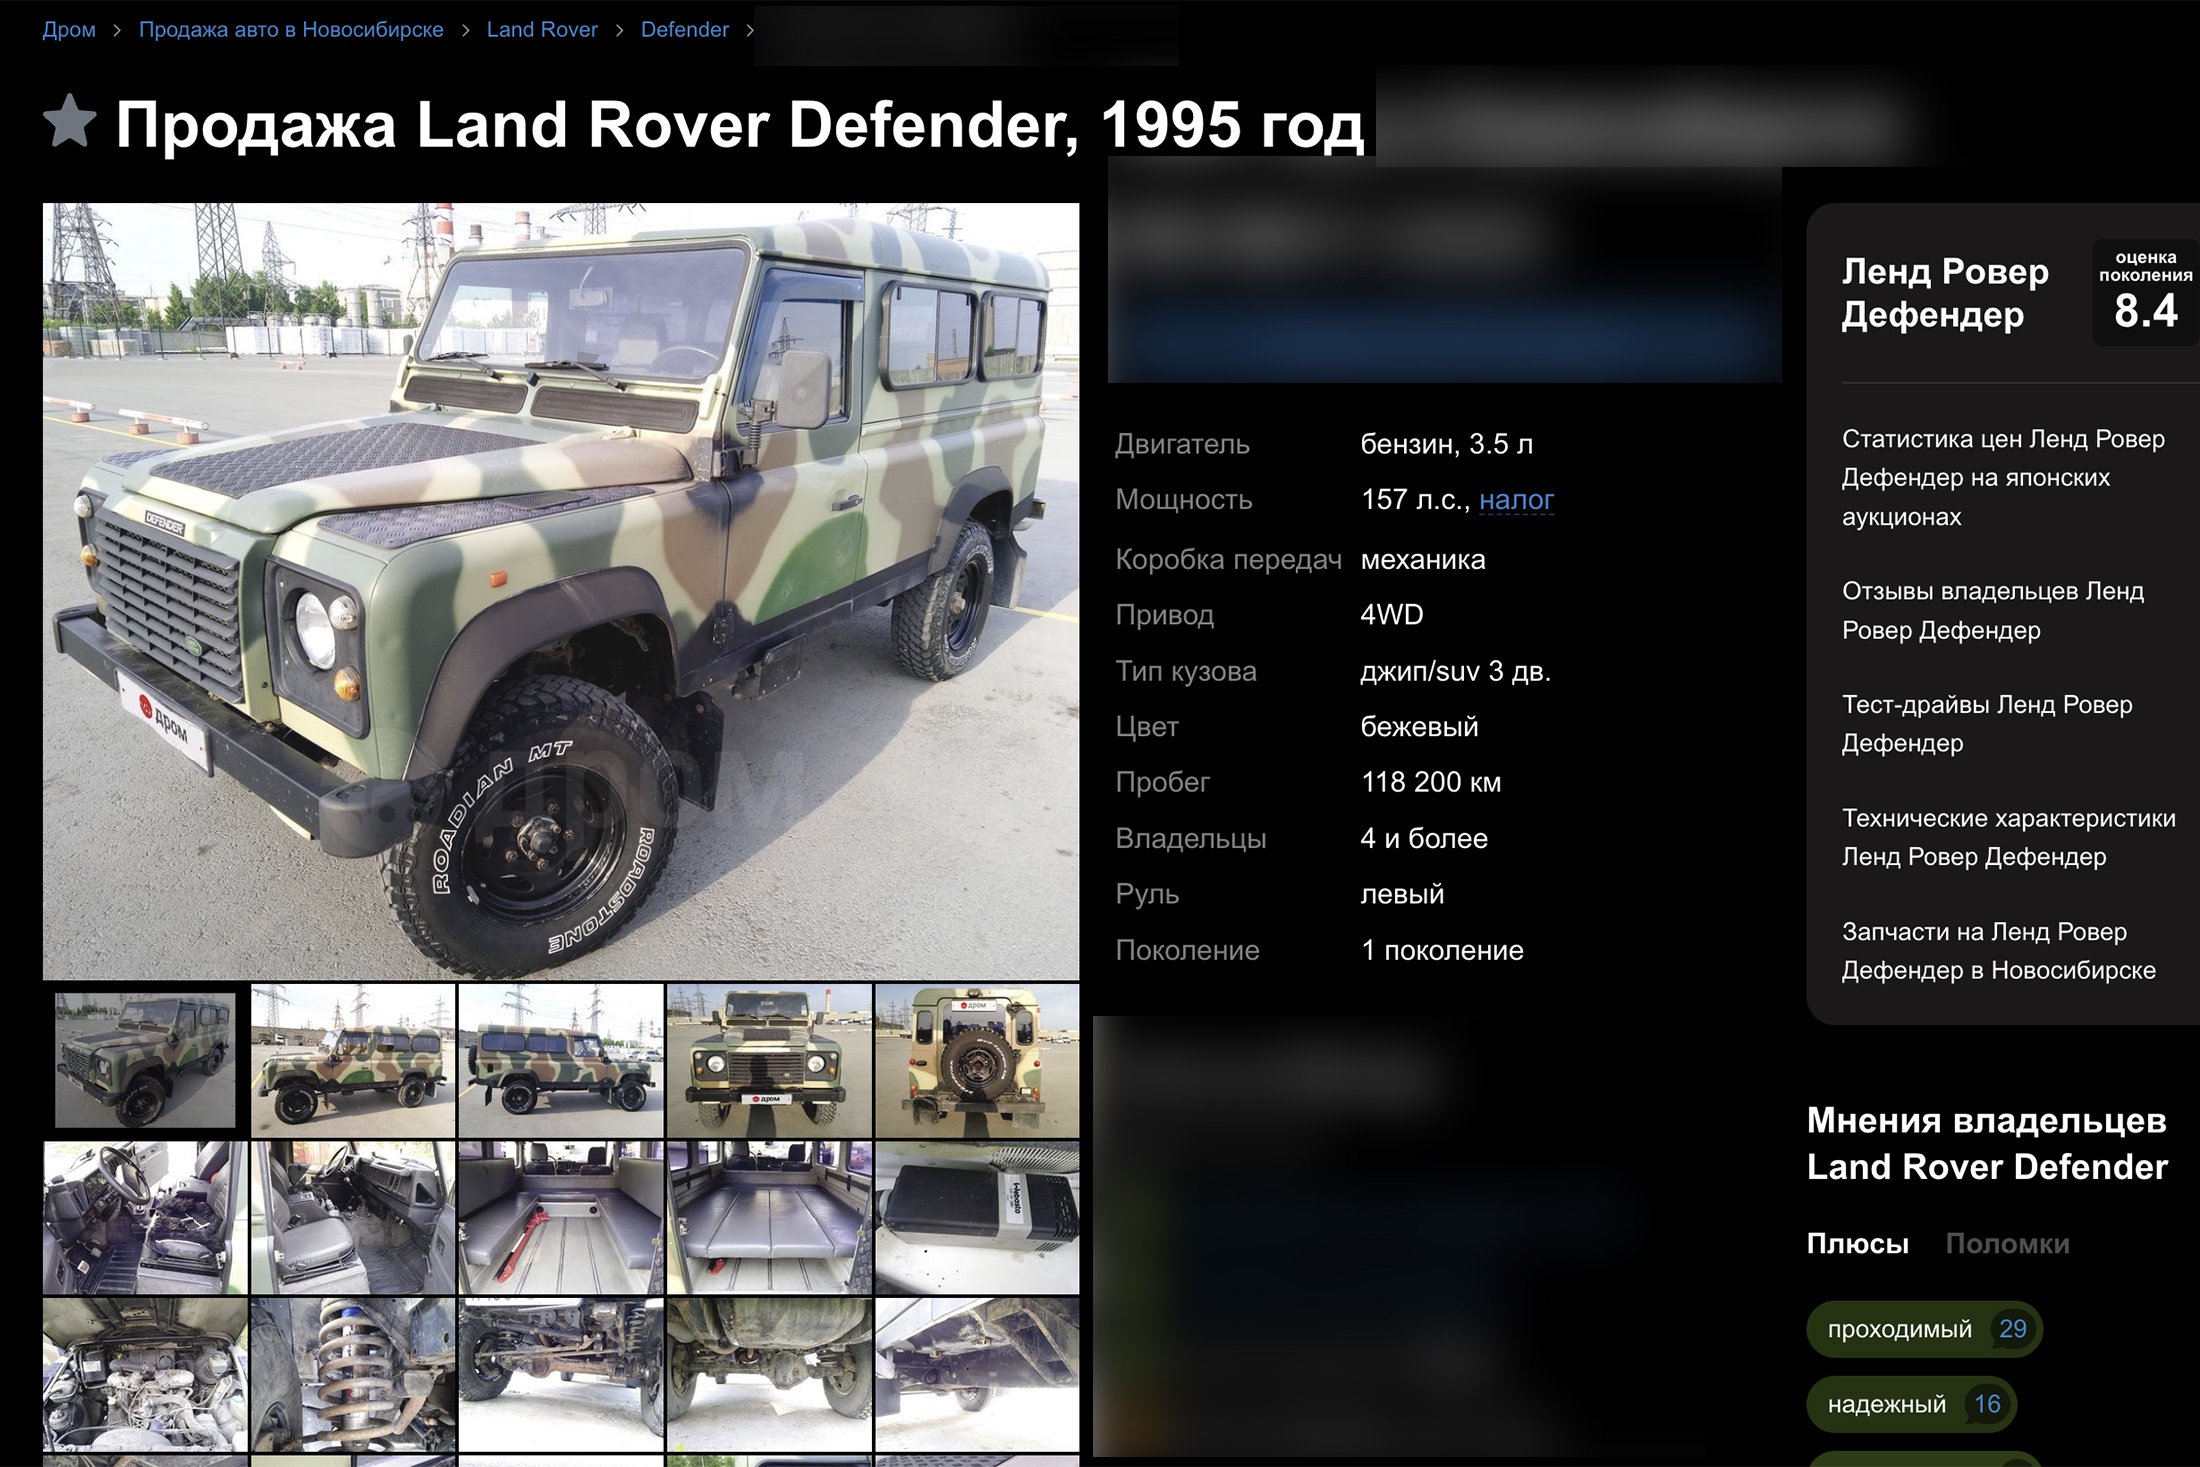Open Отзывы владельцев Ленд Ровер Дефендер
Screen dimensions: 2200x1467
(1992, 610)
